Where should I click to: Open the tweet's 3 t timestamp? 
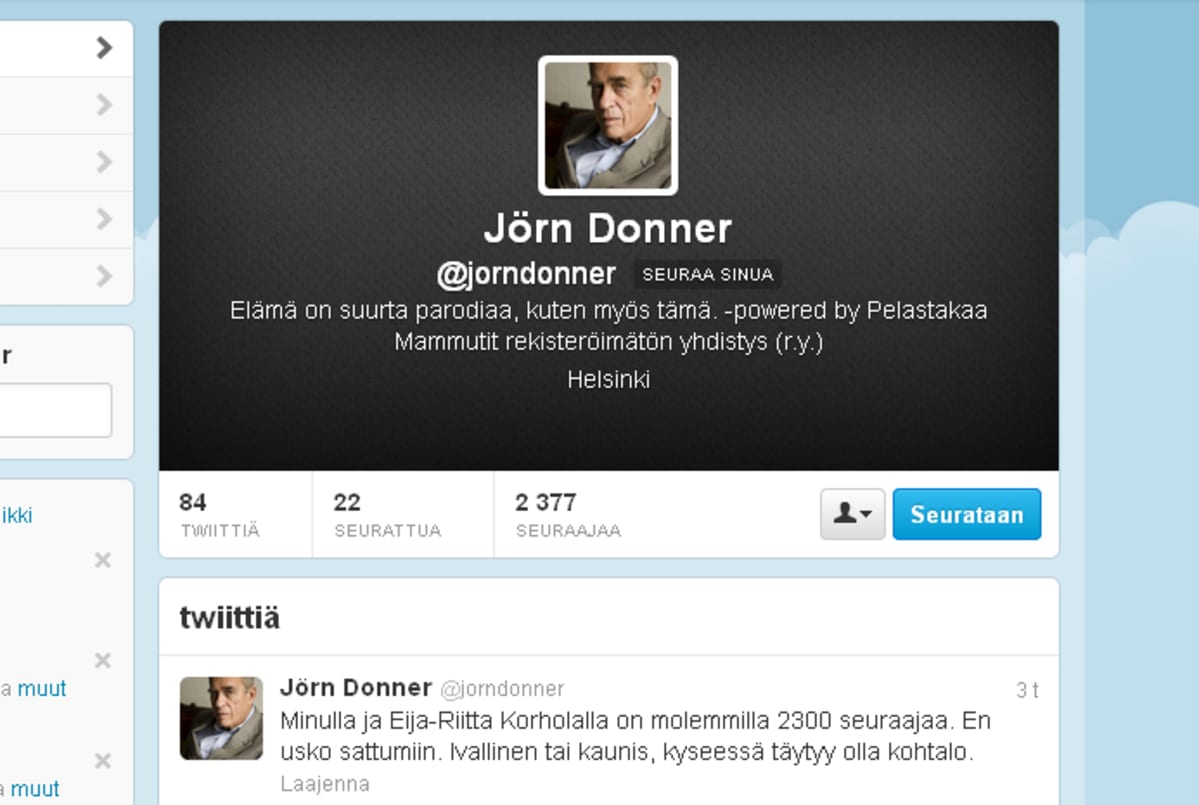point(1027,690)
